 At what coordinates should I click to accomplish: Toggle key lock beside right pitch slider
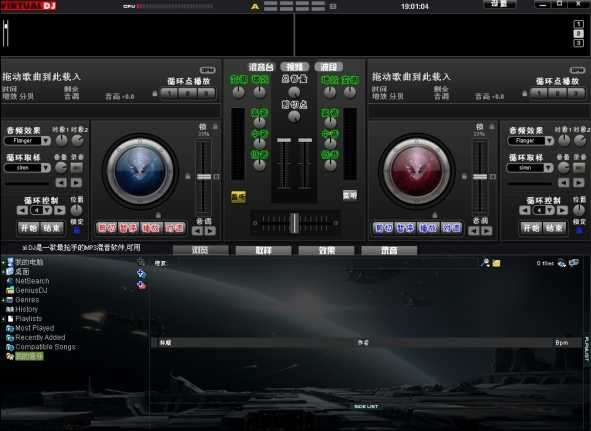(464, 176)
